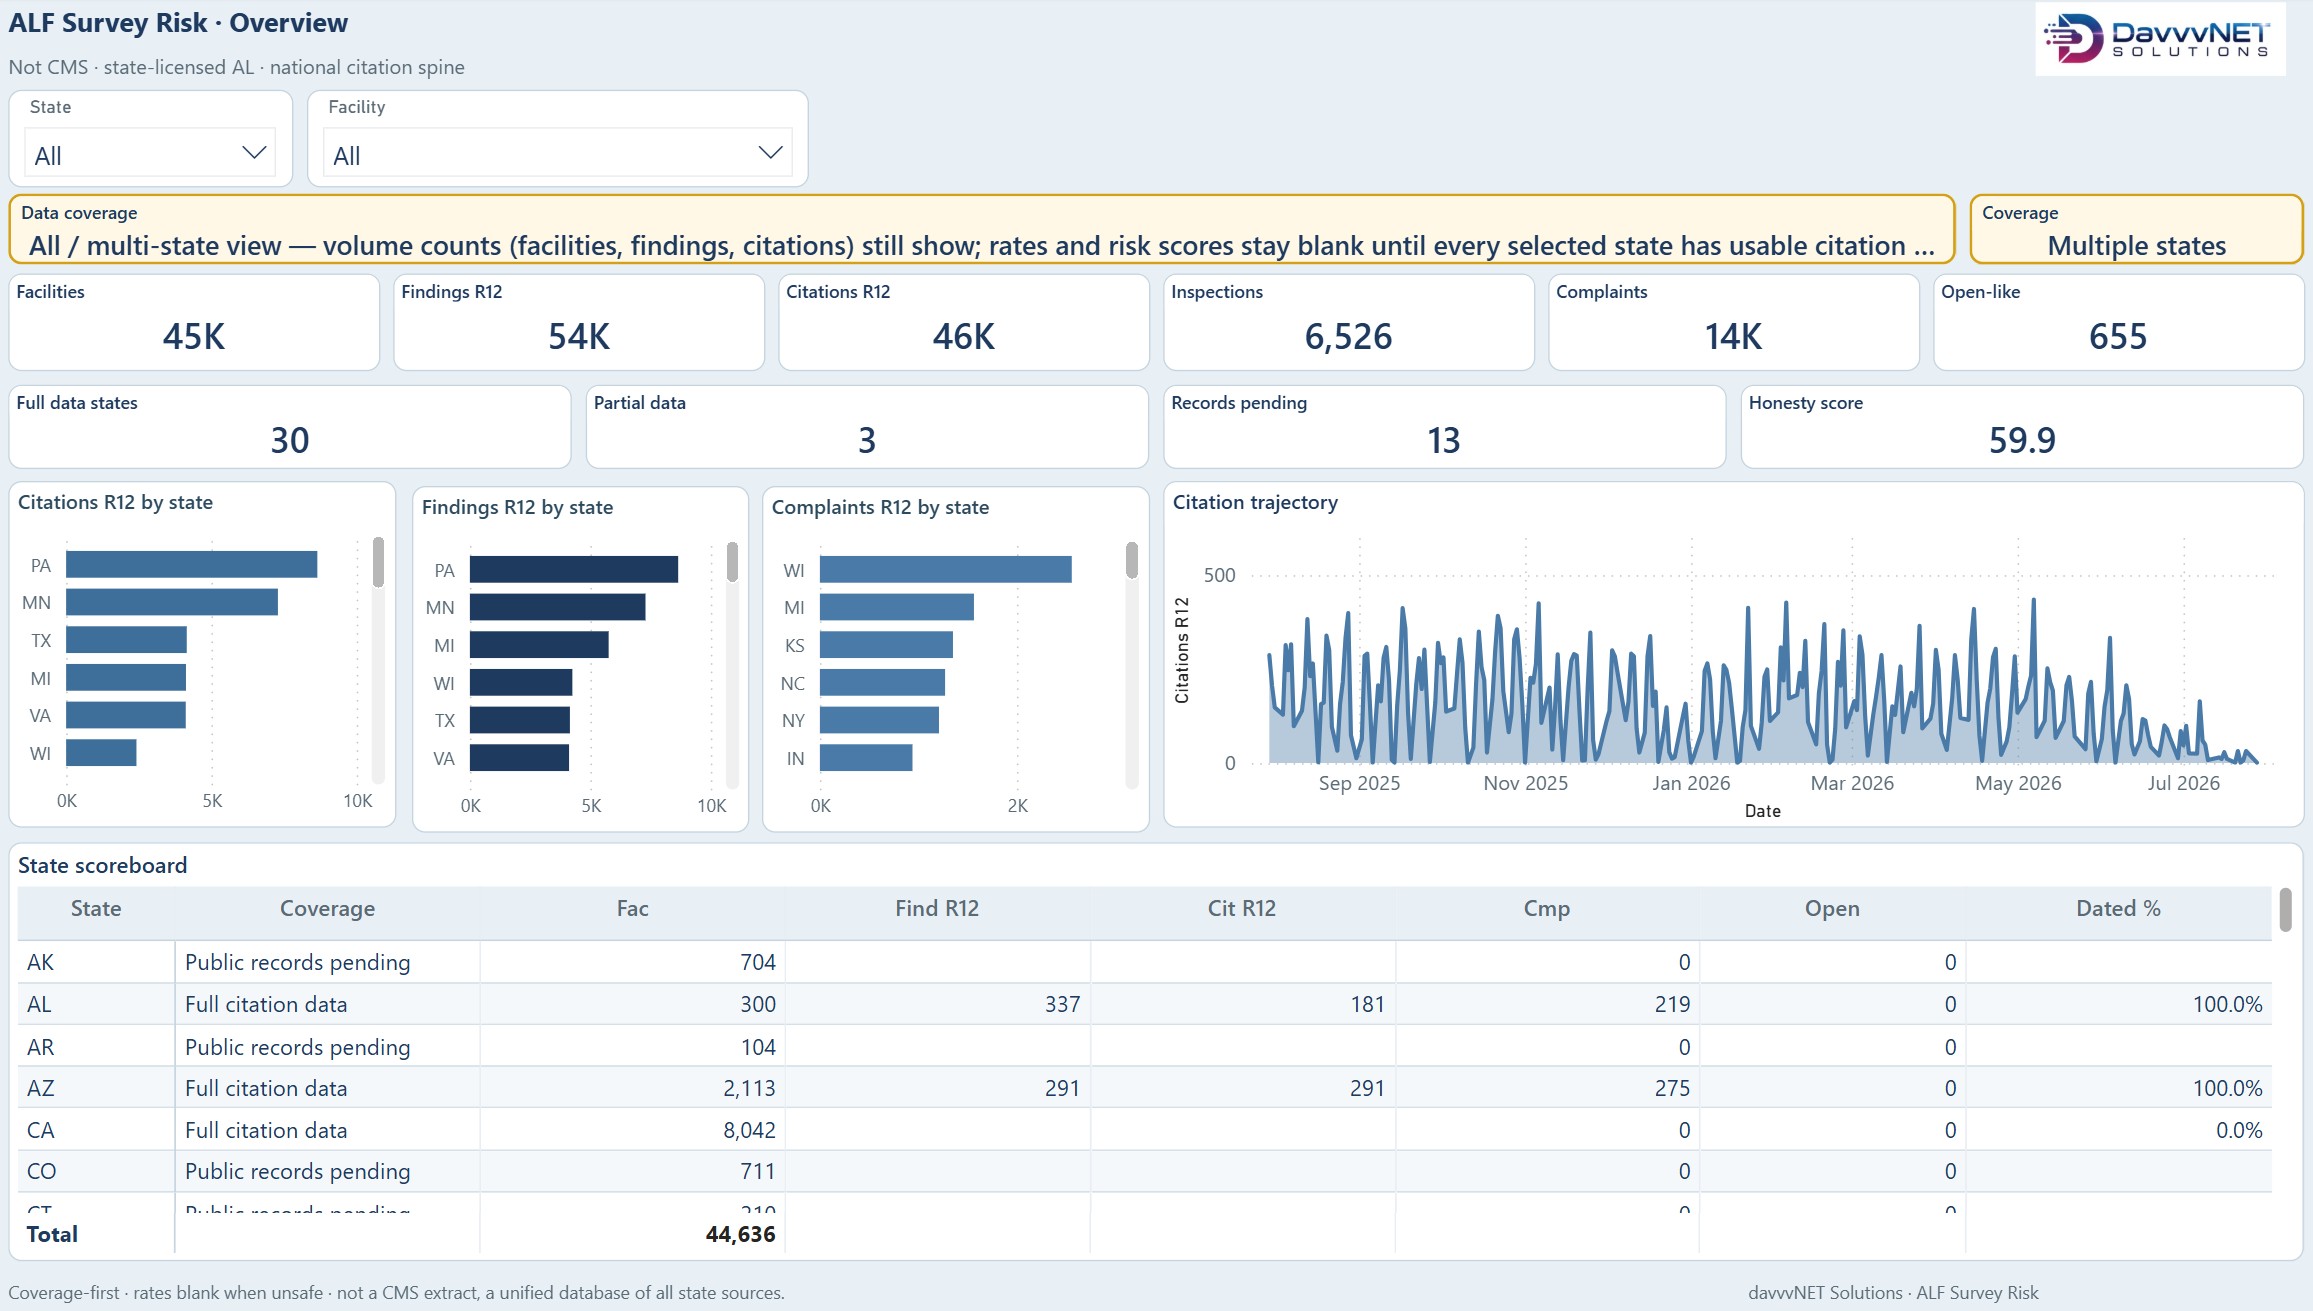
Task: Click the Honesty score 59.9 value
Action: [2022, 440]
